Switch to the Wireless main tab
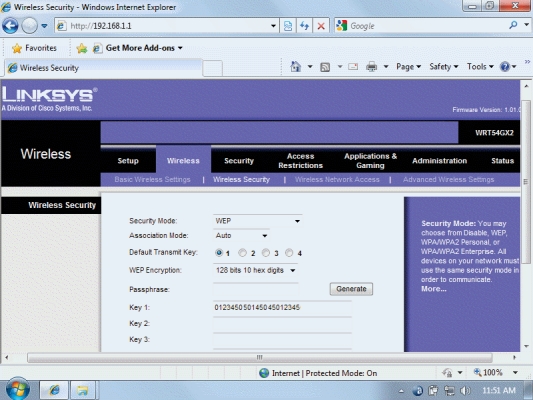This screenshot has height=400, width=533. point(183,161)
